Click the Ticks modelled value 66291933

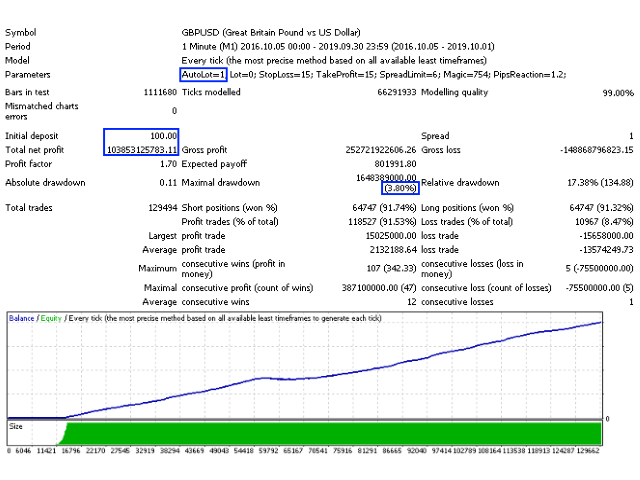pos(397,92)
